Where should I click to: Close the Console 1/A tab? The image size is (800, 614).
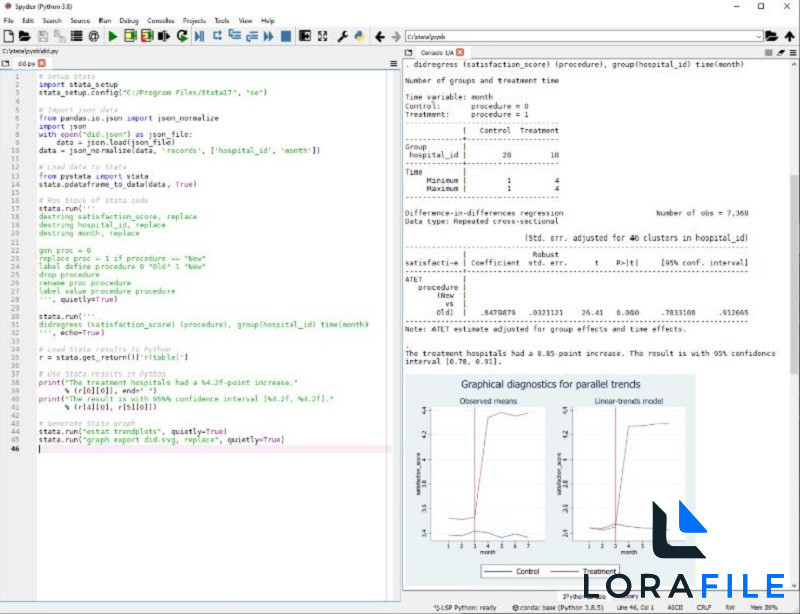pyautogui.click(x=460, y=52)
